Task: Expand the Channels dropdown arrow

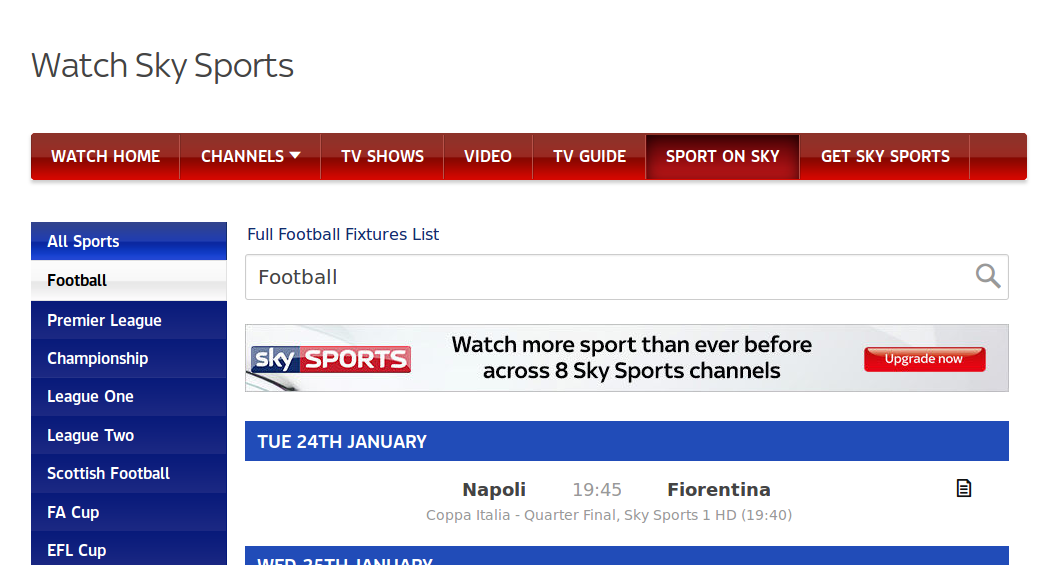Action: click(295, 155)
